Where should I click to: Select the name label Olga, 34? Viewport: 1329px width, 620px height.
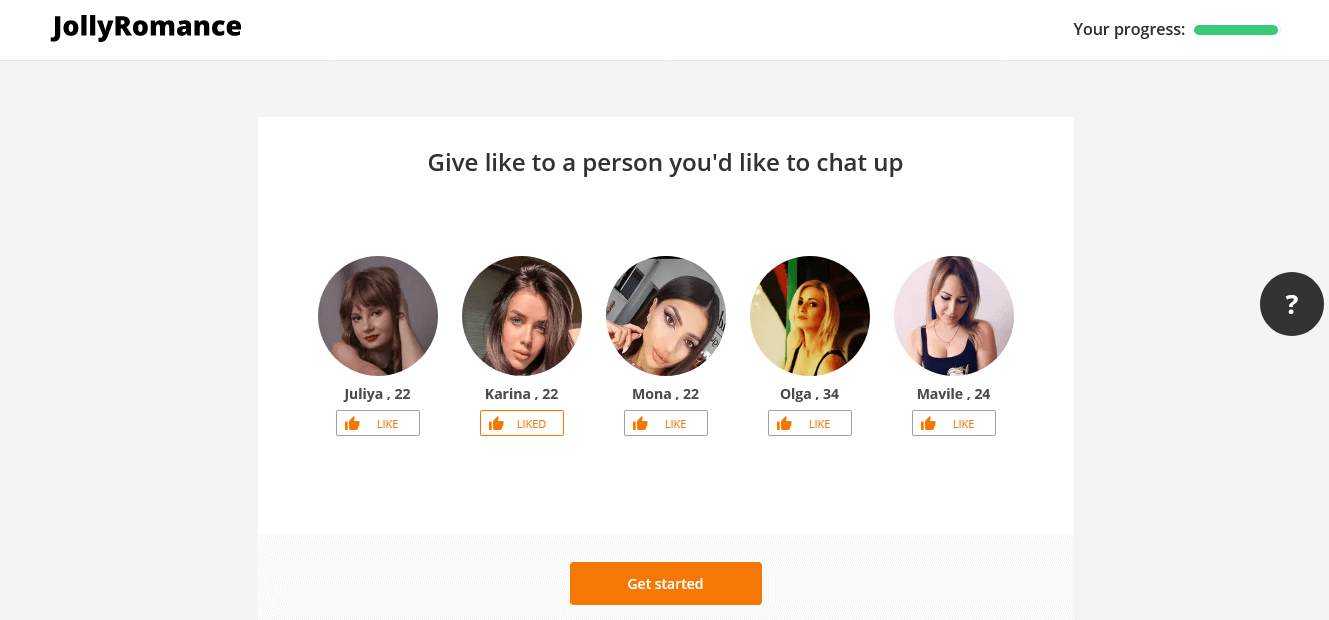pos(810,394)
